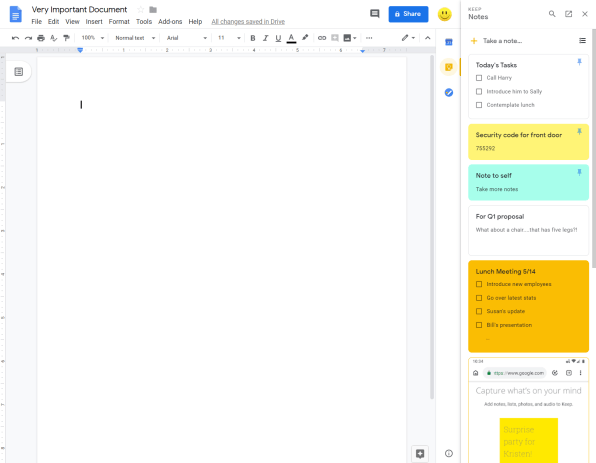The width and height of the screenshot is (596, 463).
Task: Check Bill's presentation checkbox
Action: [479, 325]
